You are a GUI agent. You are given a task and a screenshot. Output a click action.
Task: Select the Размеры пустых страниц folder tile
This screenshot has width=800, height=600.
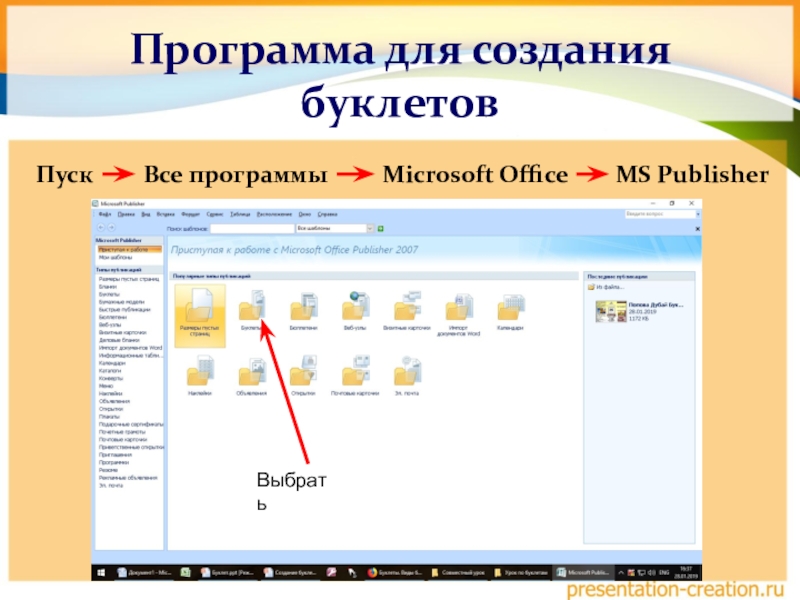coord(200,316)
